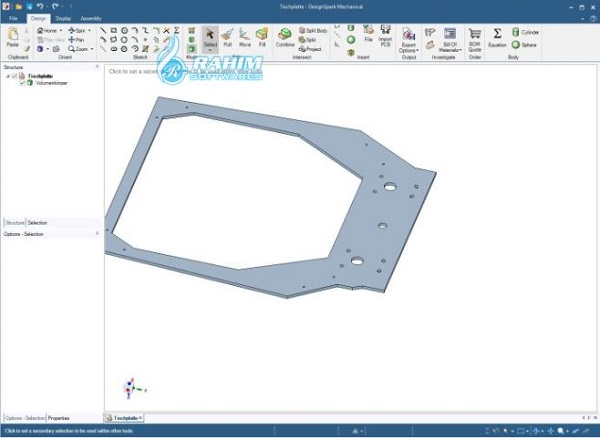
Task: Switch to the Structure panel tab
Action: 15,223
